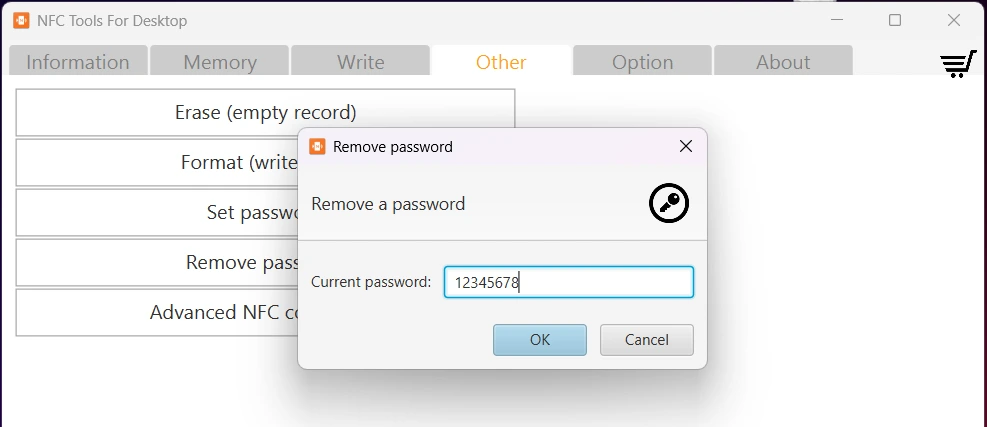Open the About tab

click(783, 62)
